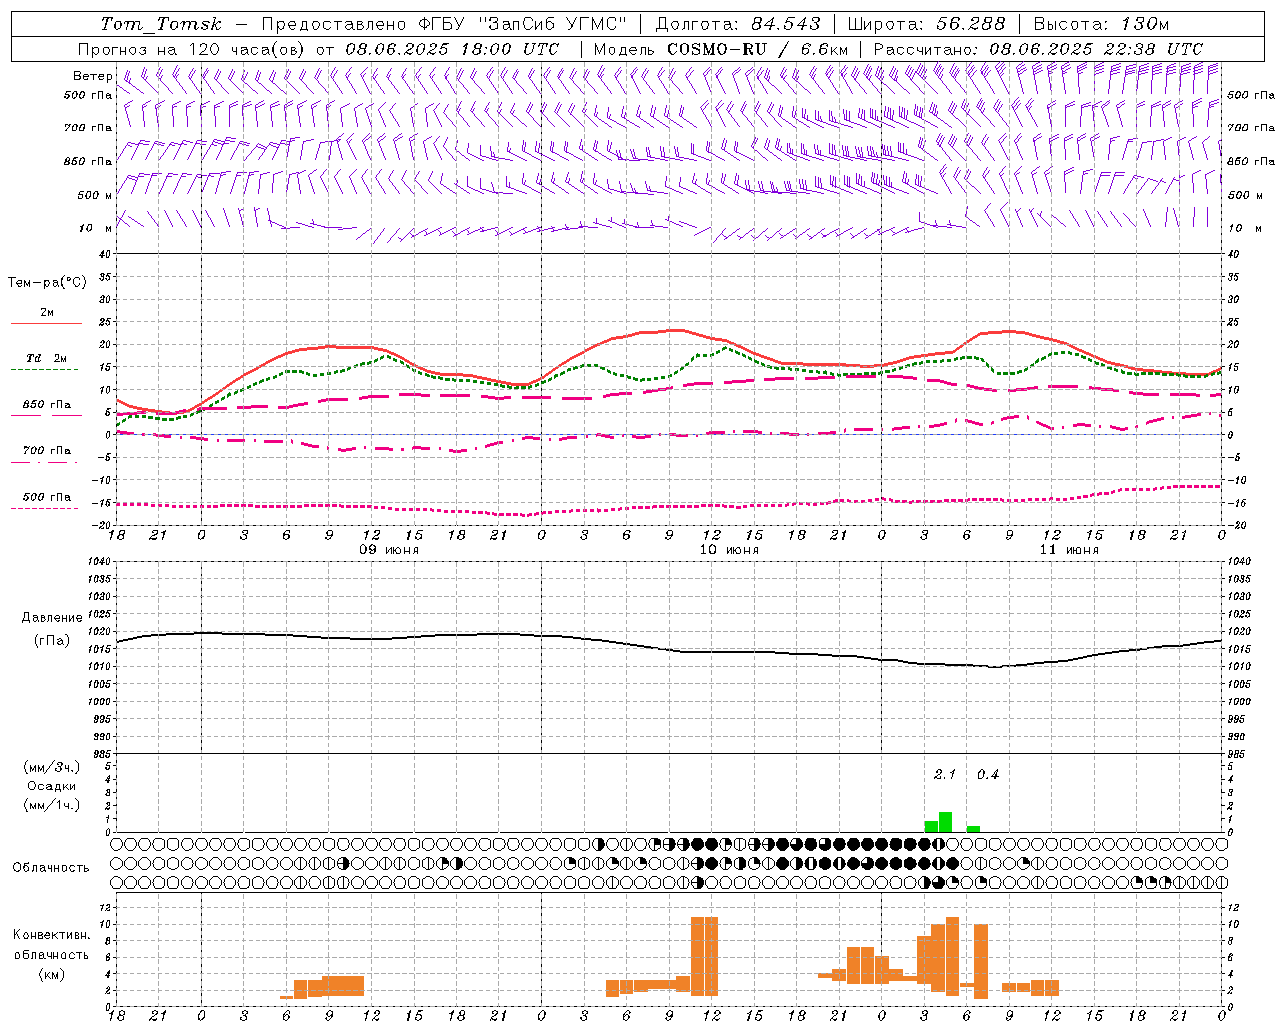Click the Tom_Tomsk station title
This screenshot has height=1024, width=1280.
161,24
